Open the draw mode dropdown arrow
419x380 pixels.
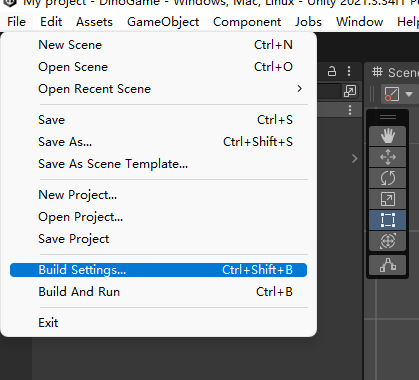(x=409, y=94)
